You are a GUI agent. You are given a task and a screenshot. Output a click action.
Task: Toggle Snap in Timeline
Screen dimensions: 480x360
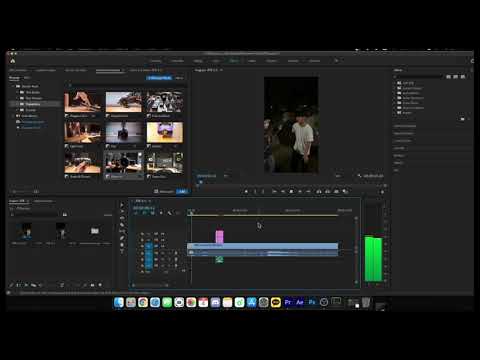point(145,213)
